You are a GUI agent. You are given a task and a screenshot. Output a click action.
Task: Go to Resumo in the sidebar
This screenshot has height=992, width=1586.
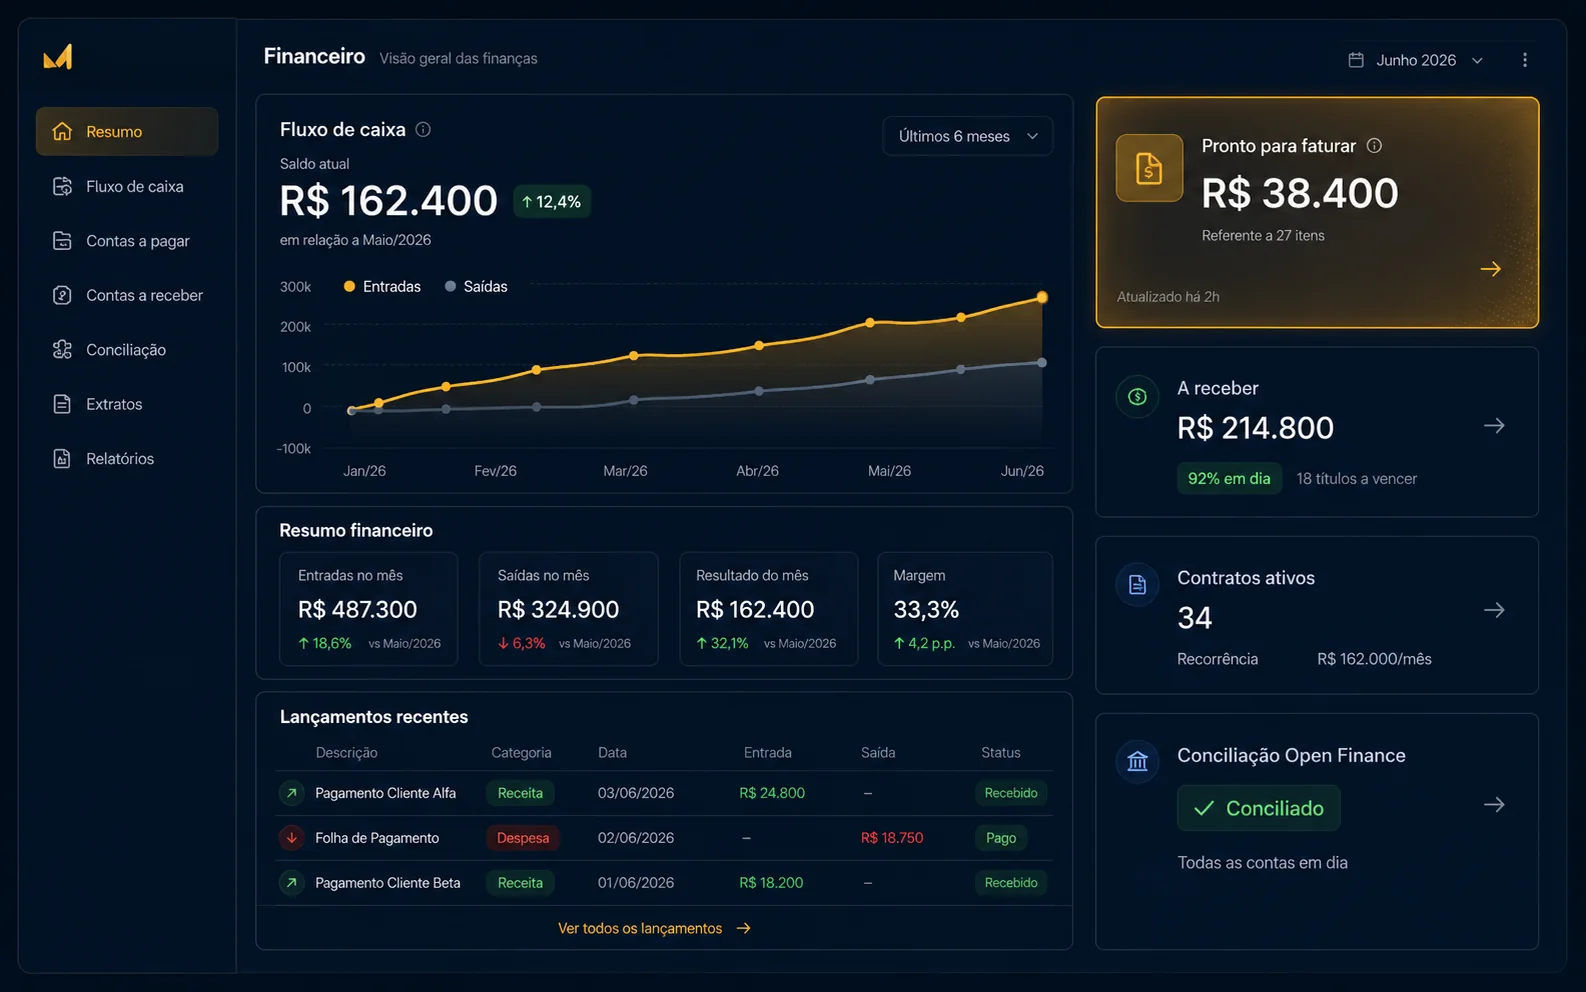click(127, 131)
